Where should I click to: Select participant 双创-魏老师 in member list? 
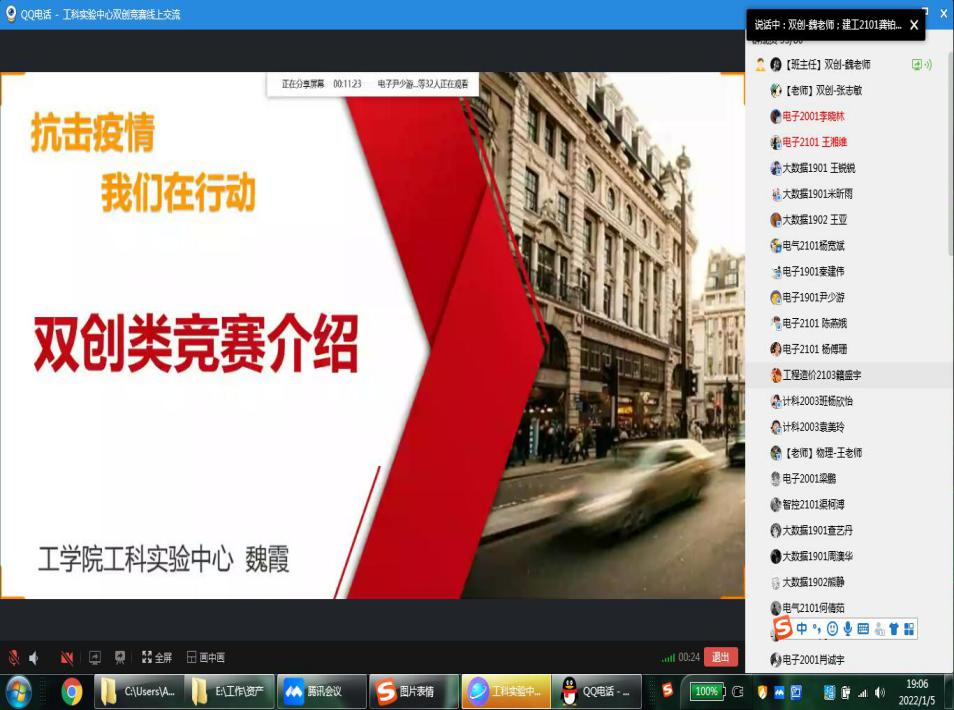coord(826,65)
